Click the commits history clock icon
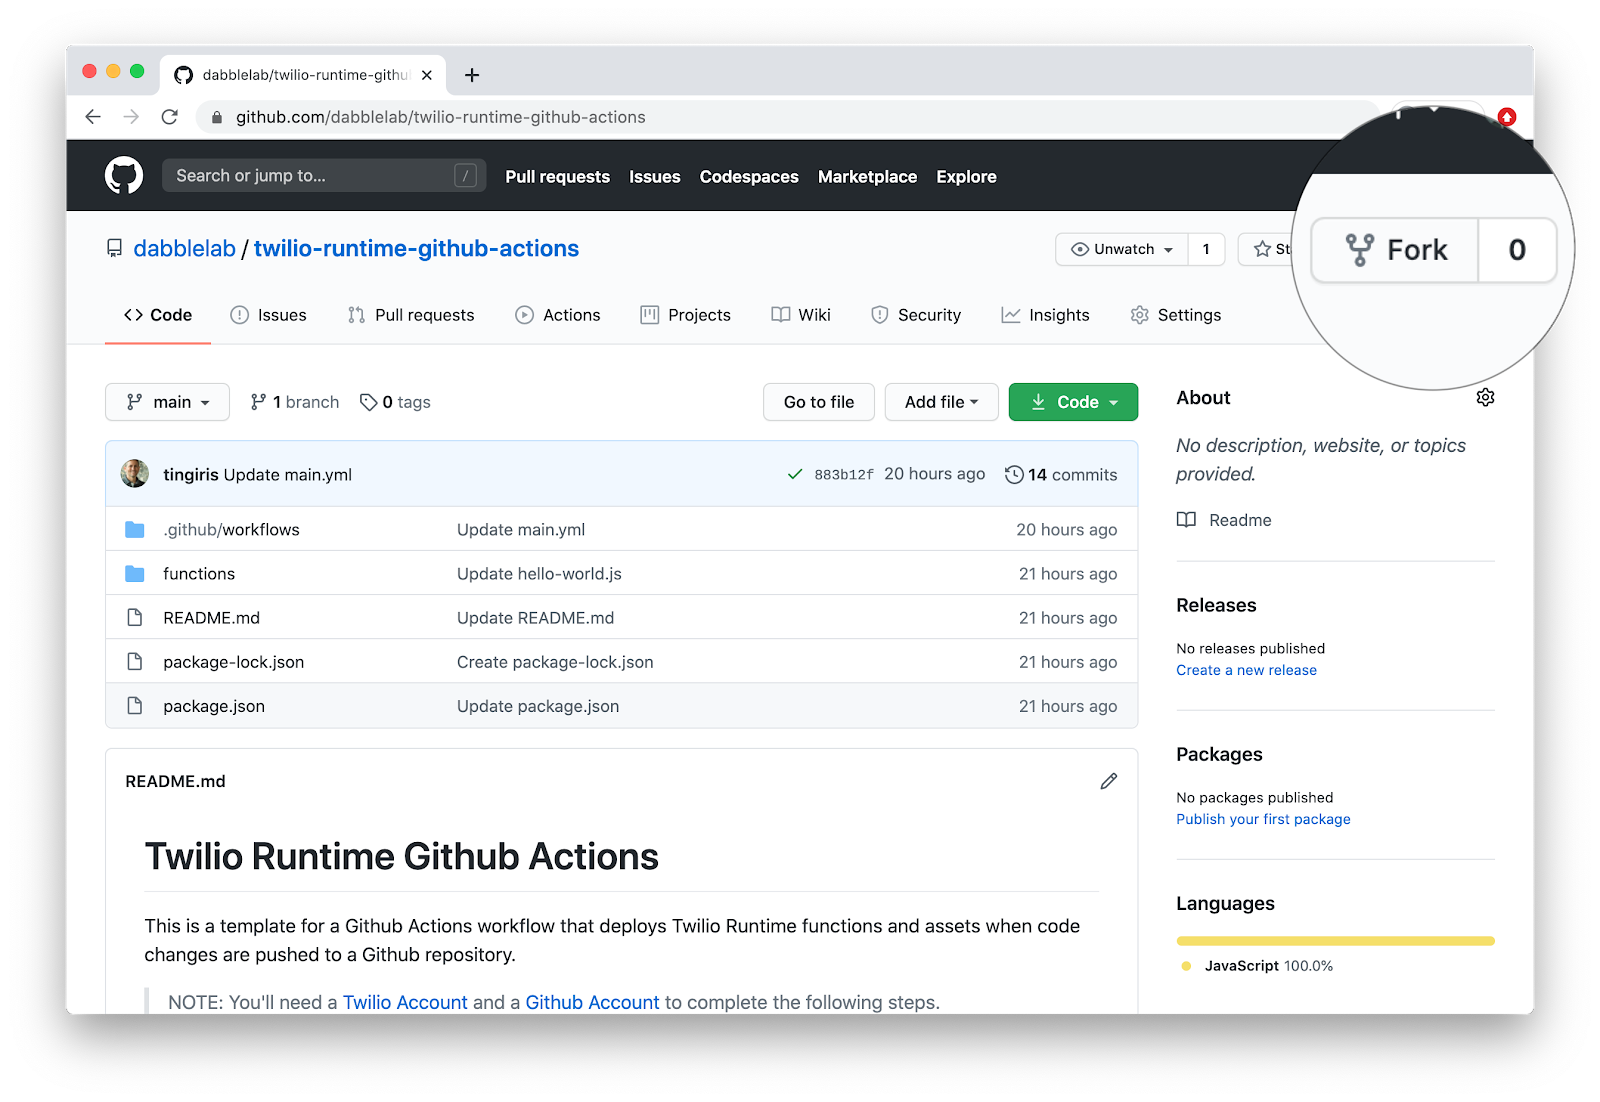This screenshot has width=1600, height=1102. point(1014,474)
